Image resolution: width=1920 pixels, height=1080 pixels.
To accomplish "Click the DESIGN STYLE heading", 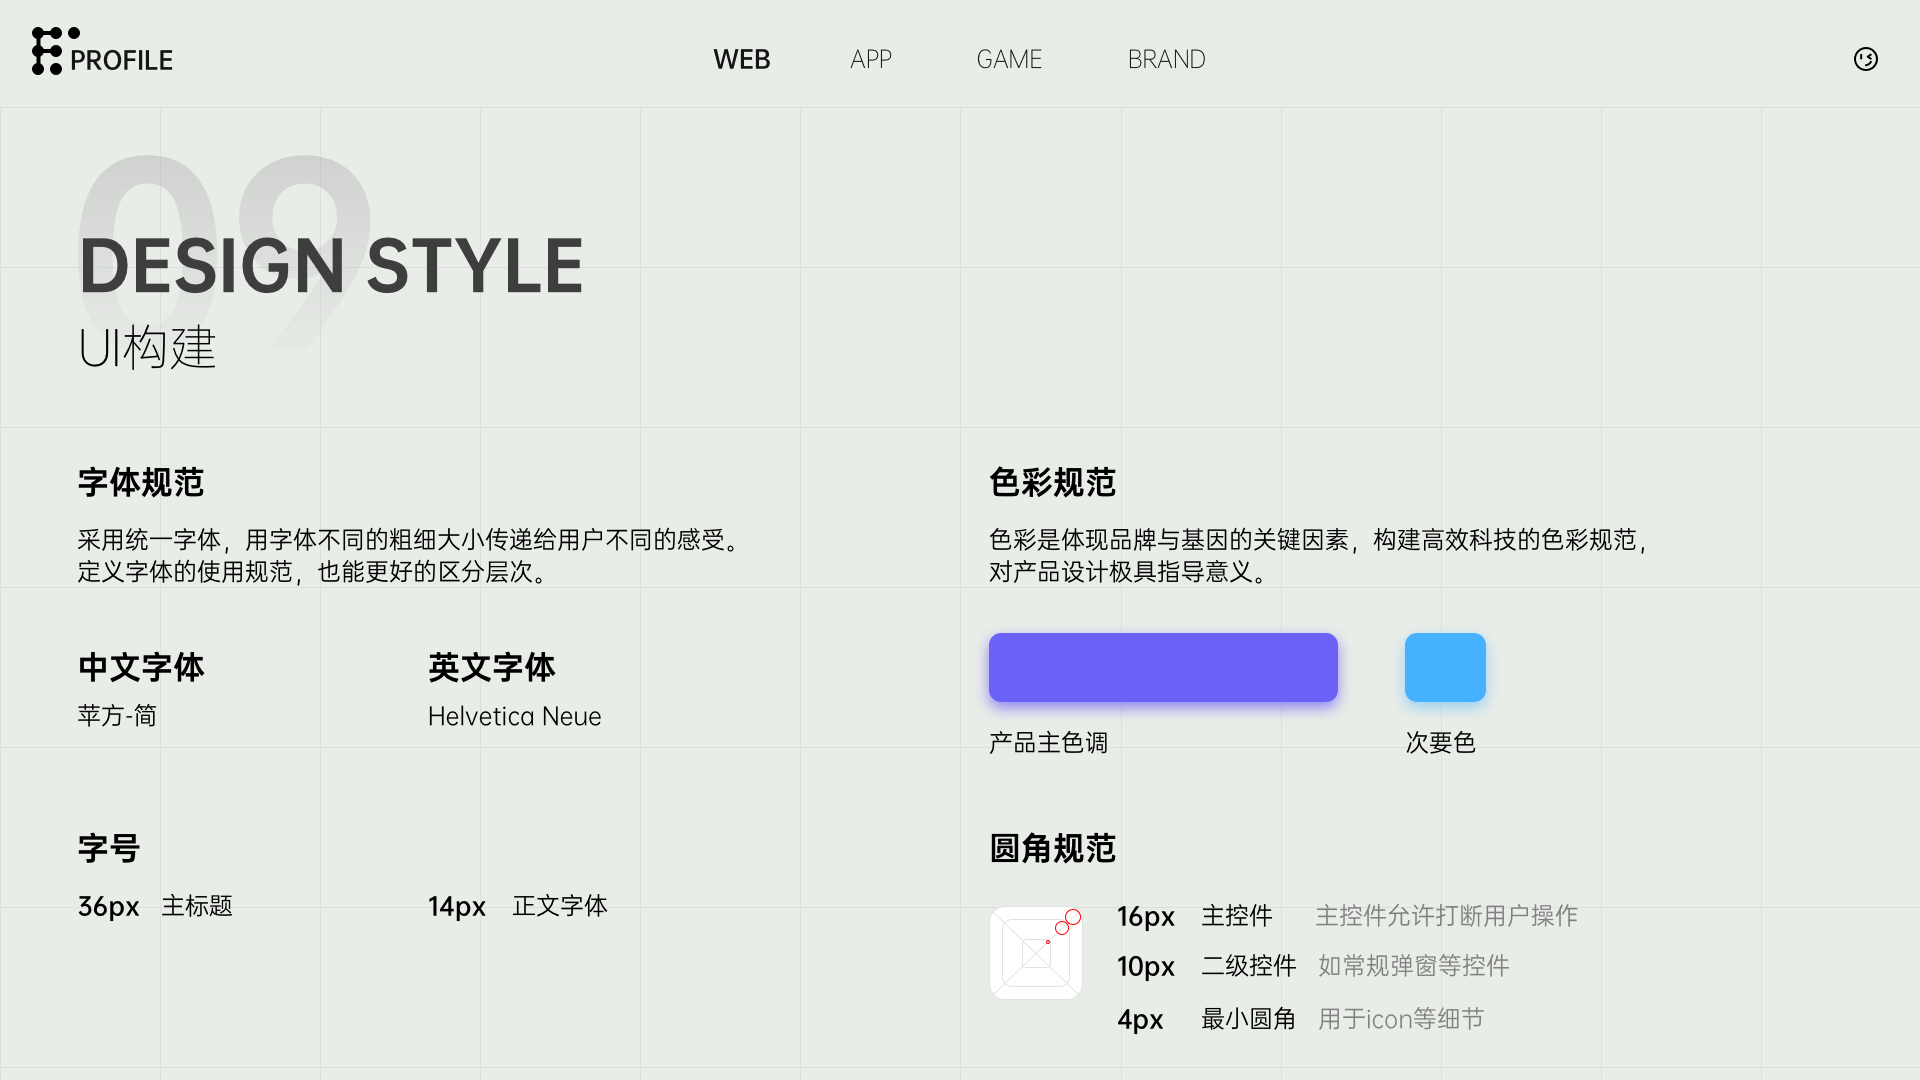I will pos(331,266).
